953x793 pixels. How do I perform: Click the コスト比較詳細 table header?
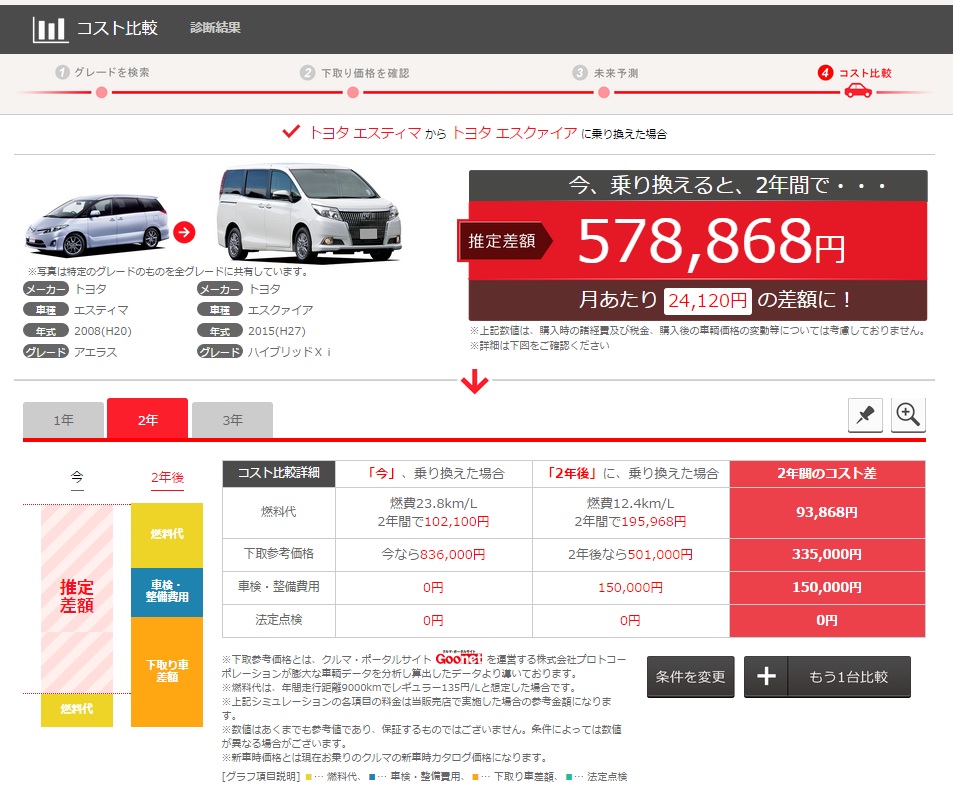(279, 473)
